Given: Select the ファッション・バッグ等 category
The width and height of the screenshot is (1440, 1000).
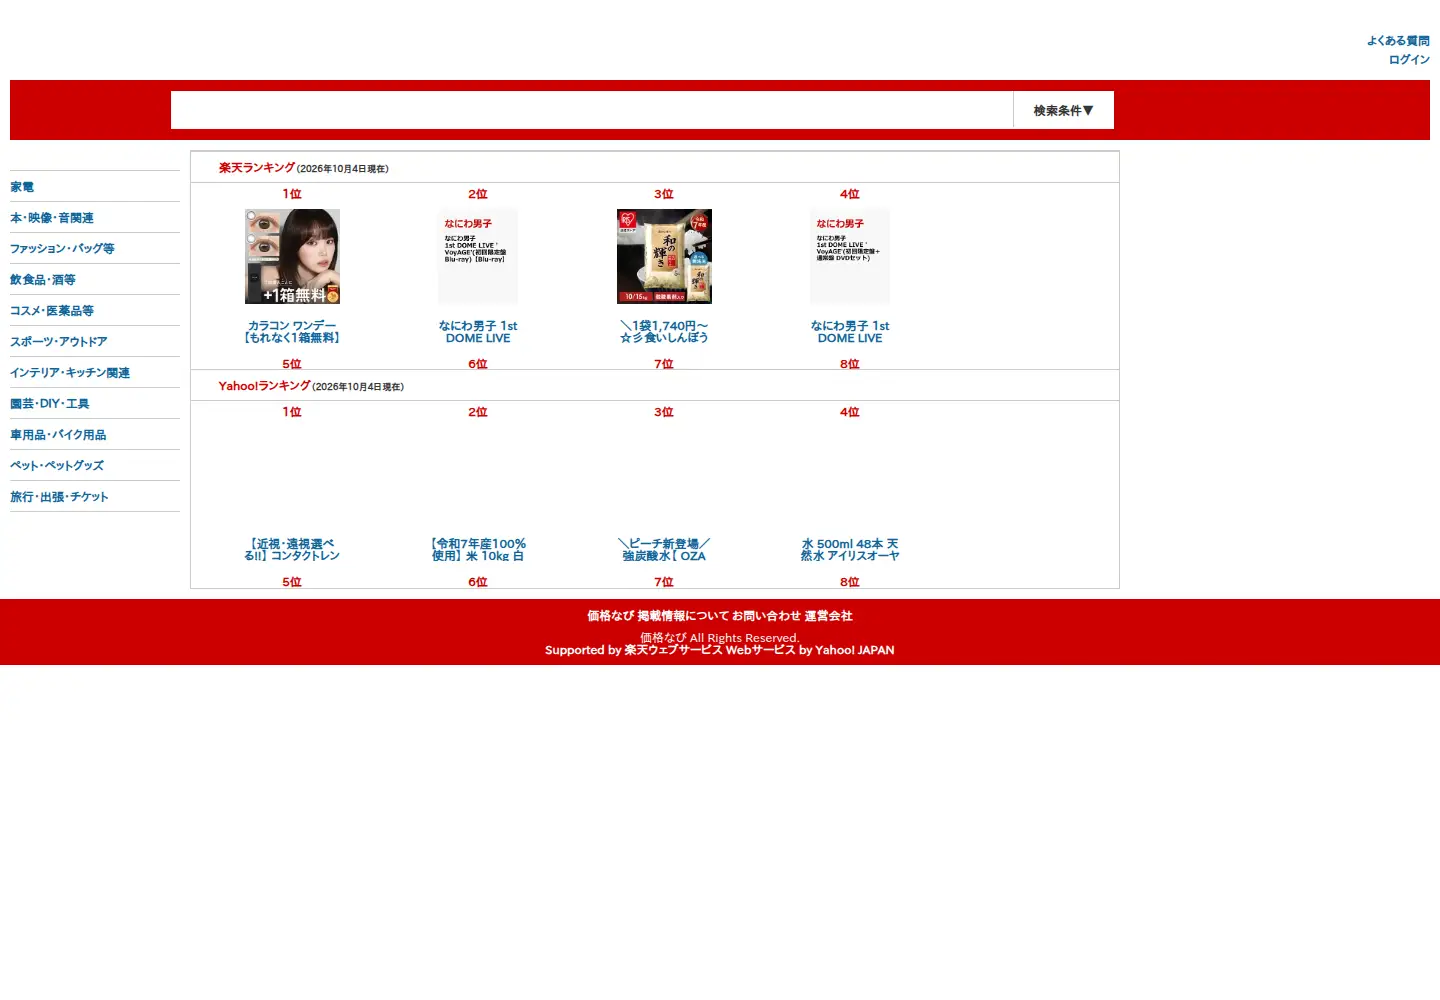Looking at the screenshot, I should point(62,249).
